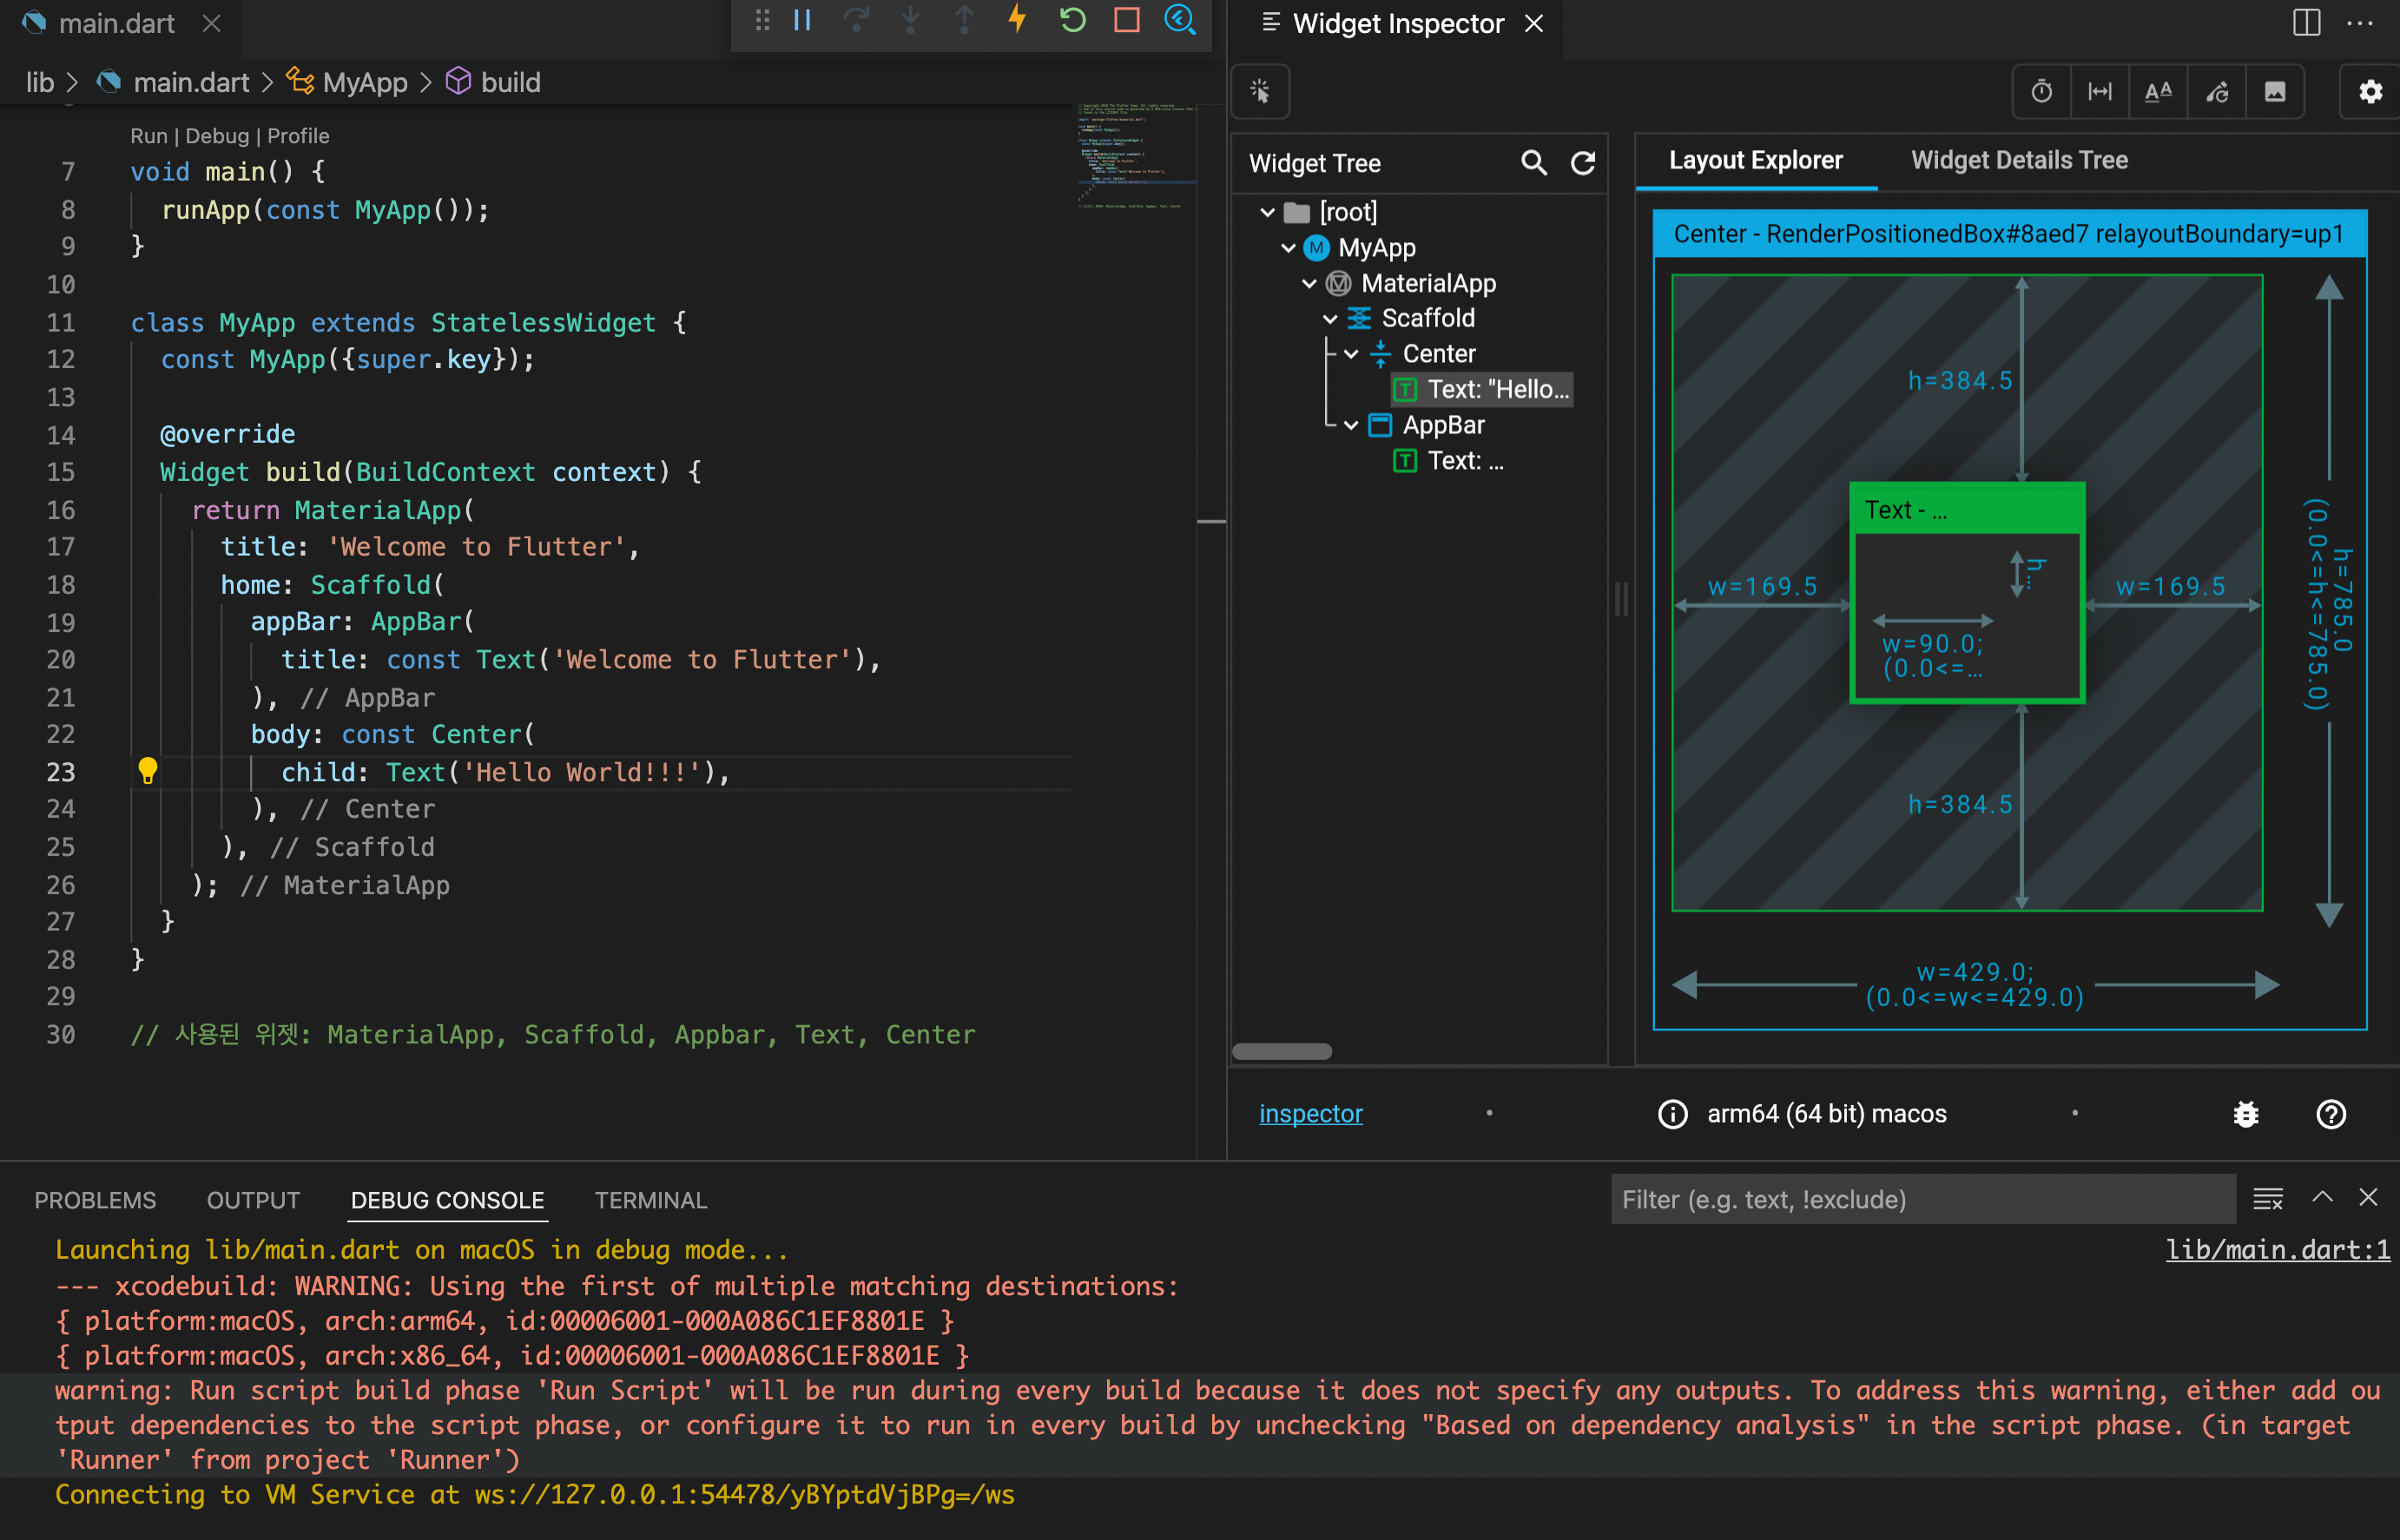Stop debugging with the red square icon
This screenshot has width=2400, height=1540.
[x=1127, y=19]
